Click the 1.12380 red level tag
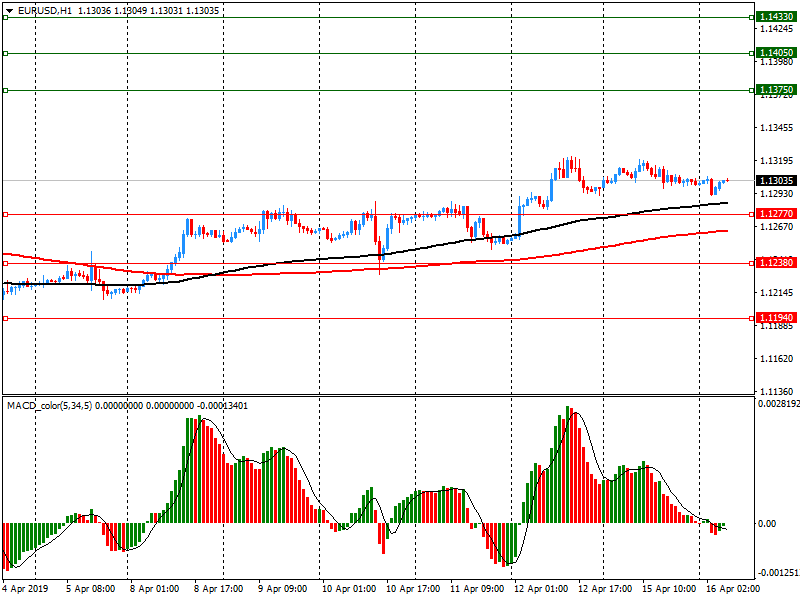The image size is (800, 600). tap(776, 263)
